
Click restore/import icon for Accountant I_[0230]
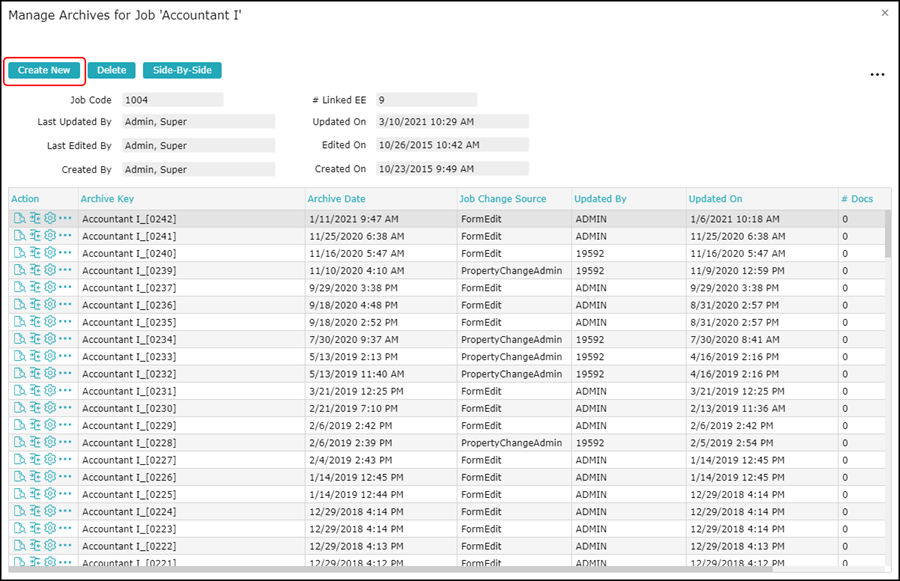click(x=34, y=408)
